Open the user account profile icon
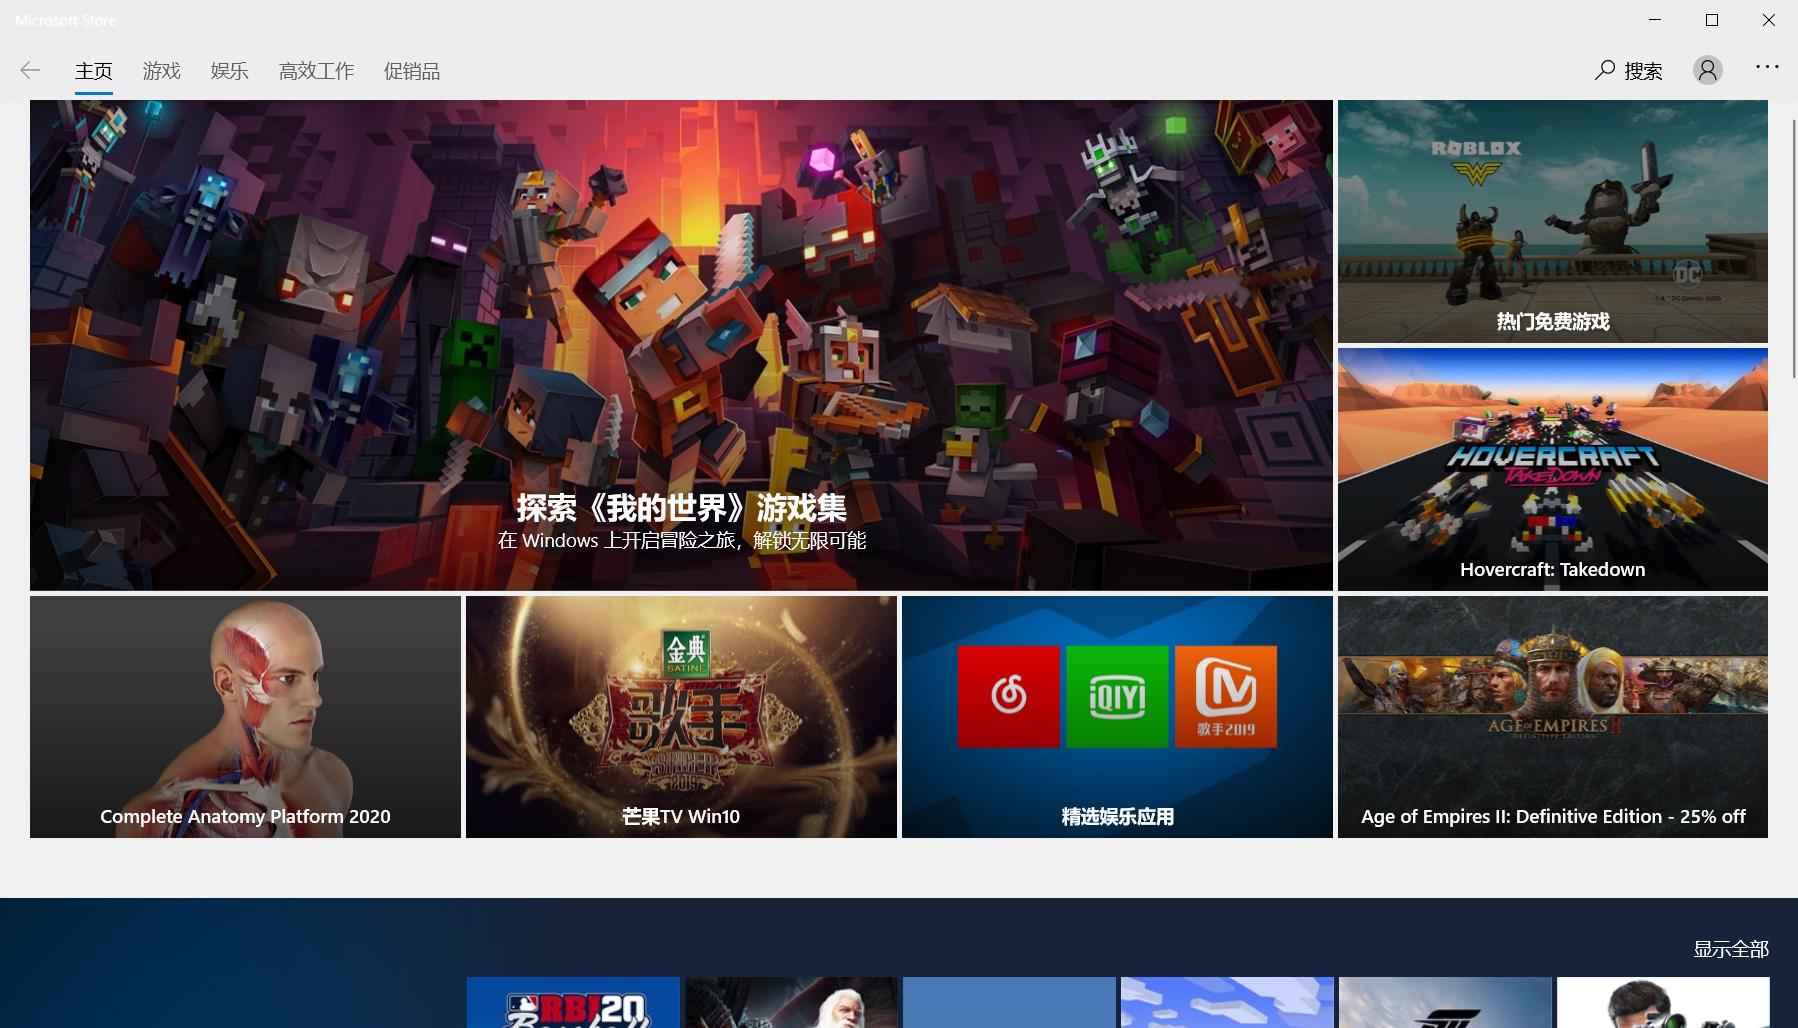Viewport: 1798px width, 1028px height. click(1707, 70)
